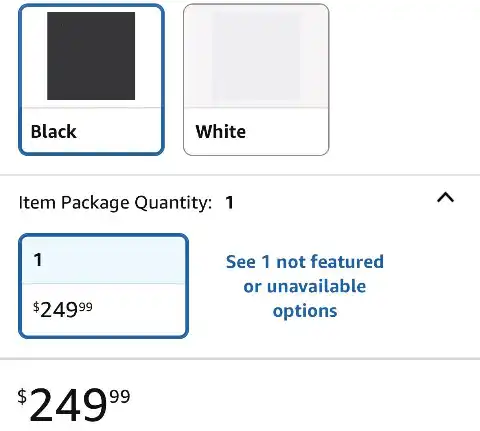Click the 'Black' text label
The height and width of the screenshot is (431, 480).
pos(53,131)
